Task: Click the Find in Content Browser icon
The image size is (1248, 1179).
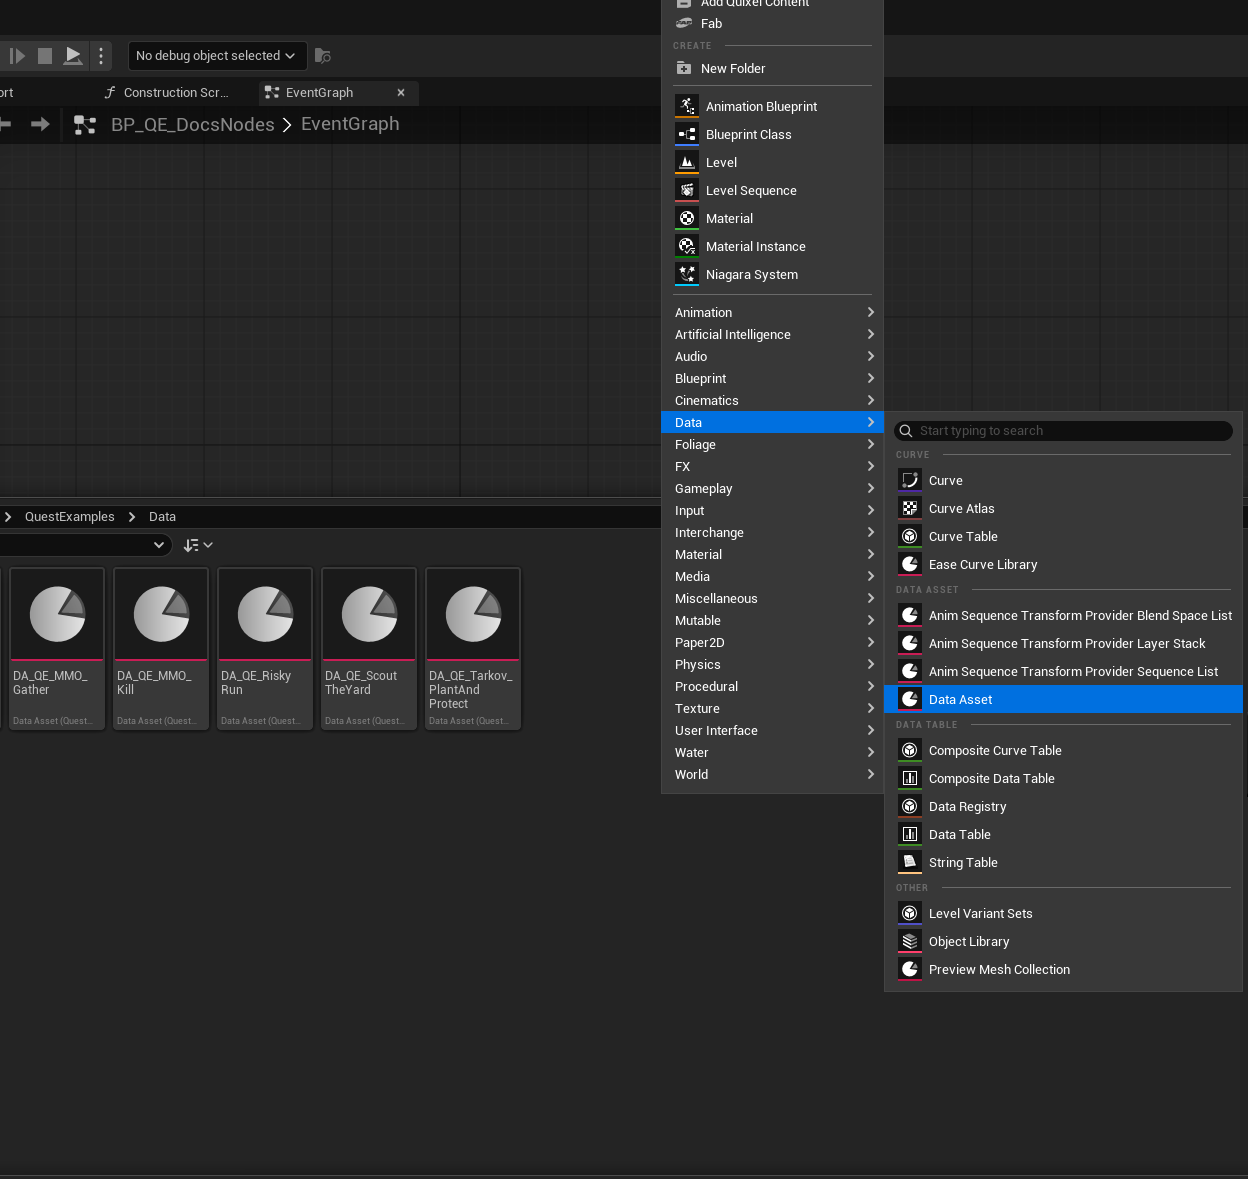Action: (322, 56)
